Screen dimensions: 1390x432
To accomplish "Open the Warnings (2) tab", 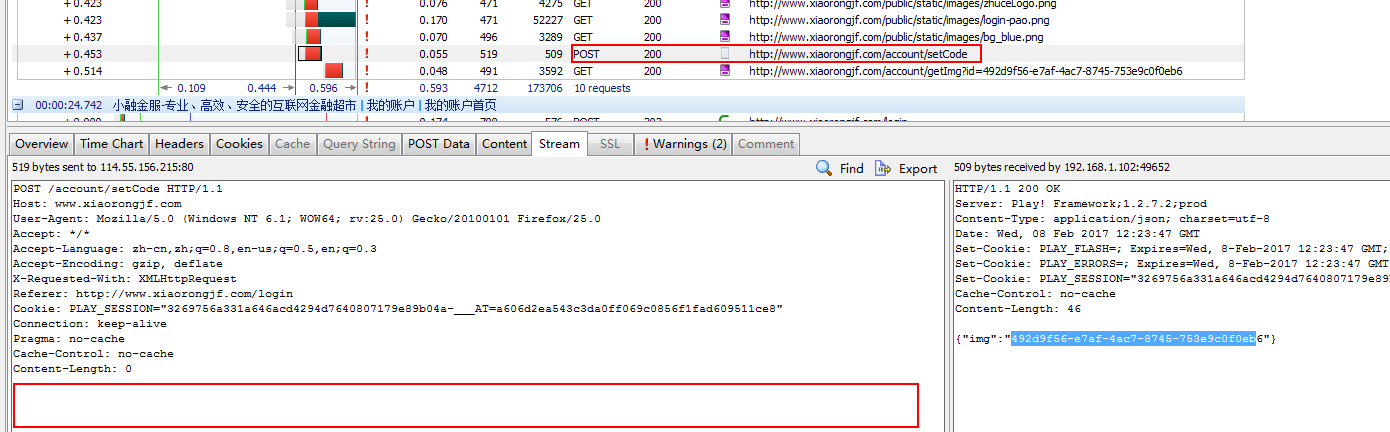I will tap(684, 144).
